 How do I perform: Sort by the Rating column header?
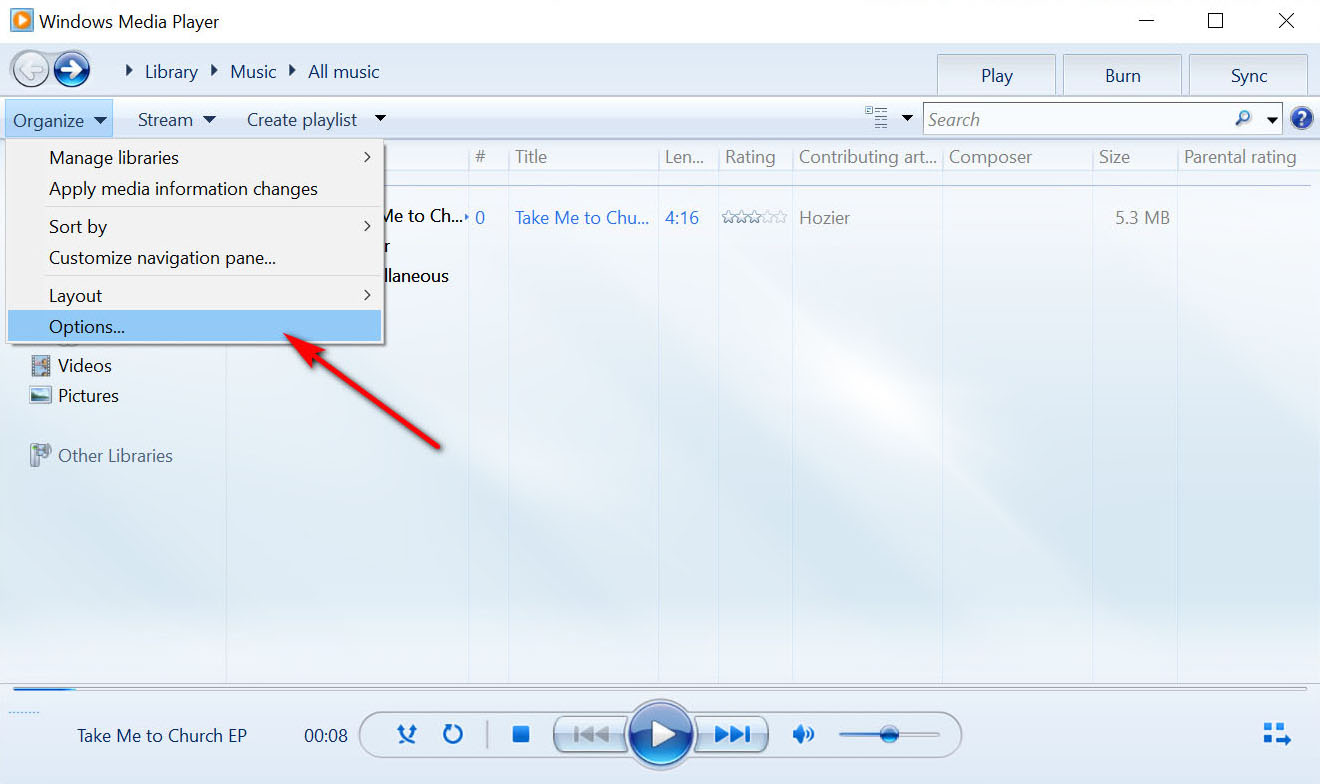click(x=755, y=157)
